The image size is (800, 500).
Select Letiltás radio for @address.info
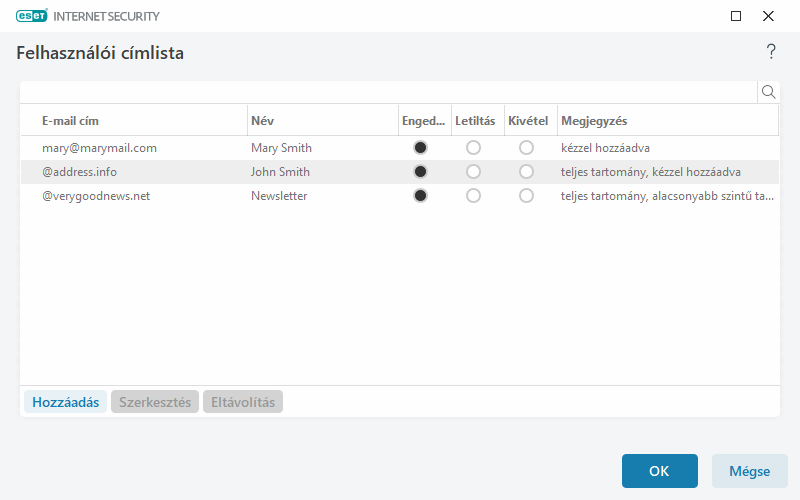pos(473,172)
